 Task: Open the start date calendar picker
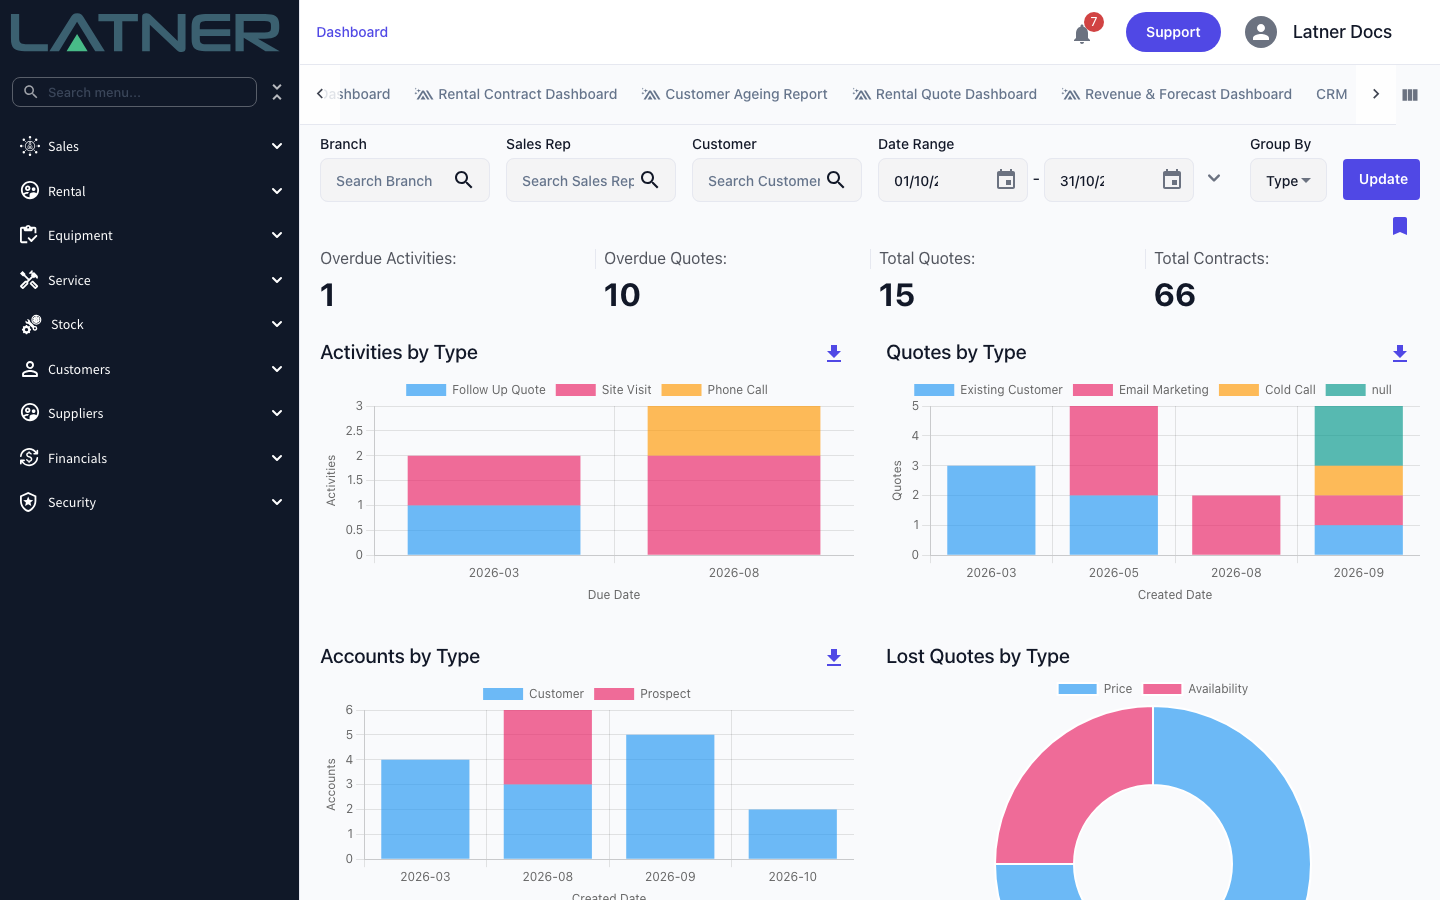pyautogui.click(x=1006, y=180)
